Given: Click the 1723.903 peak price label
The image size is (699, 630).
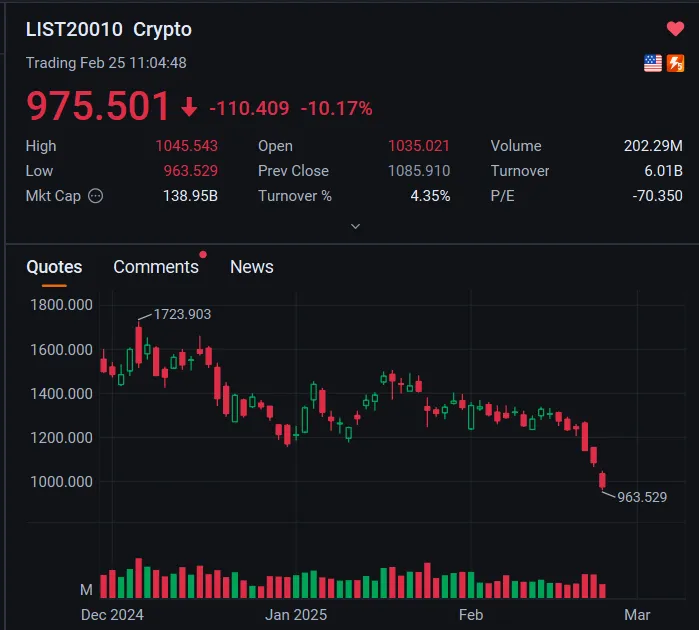Looking at the screenshot, I should click(x=182, y=314).
